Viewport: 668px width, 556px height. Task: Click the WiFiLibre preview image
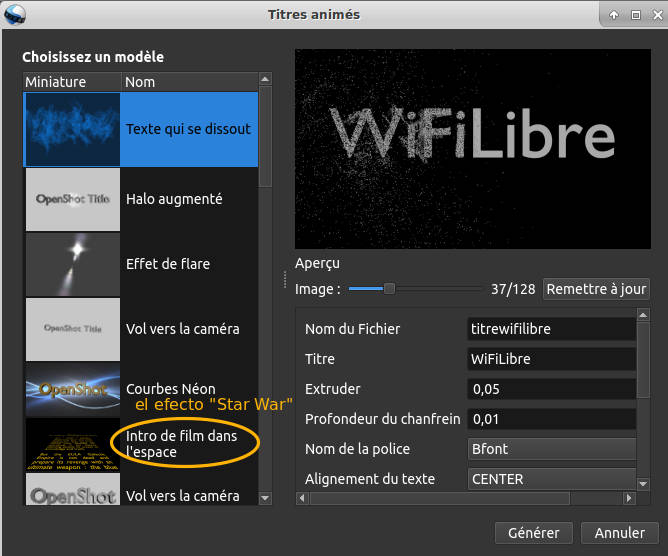473,149
